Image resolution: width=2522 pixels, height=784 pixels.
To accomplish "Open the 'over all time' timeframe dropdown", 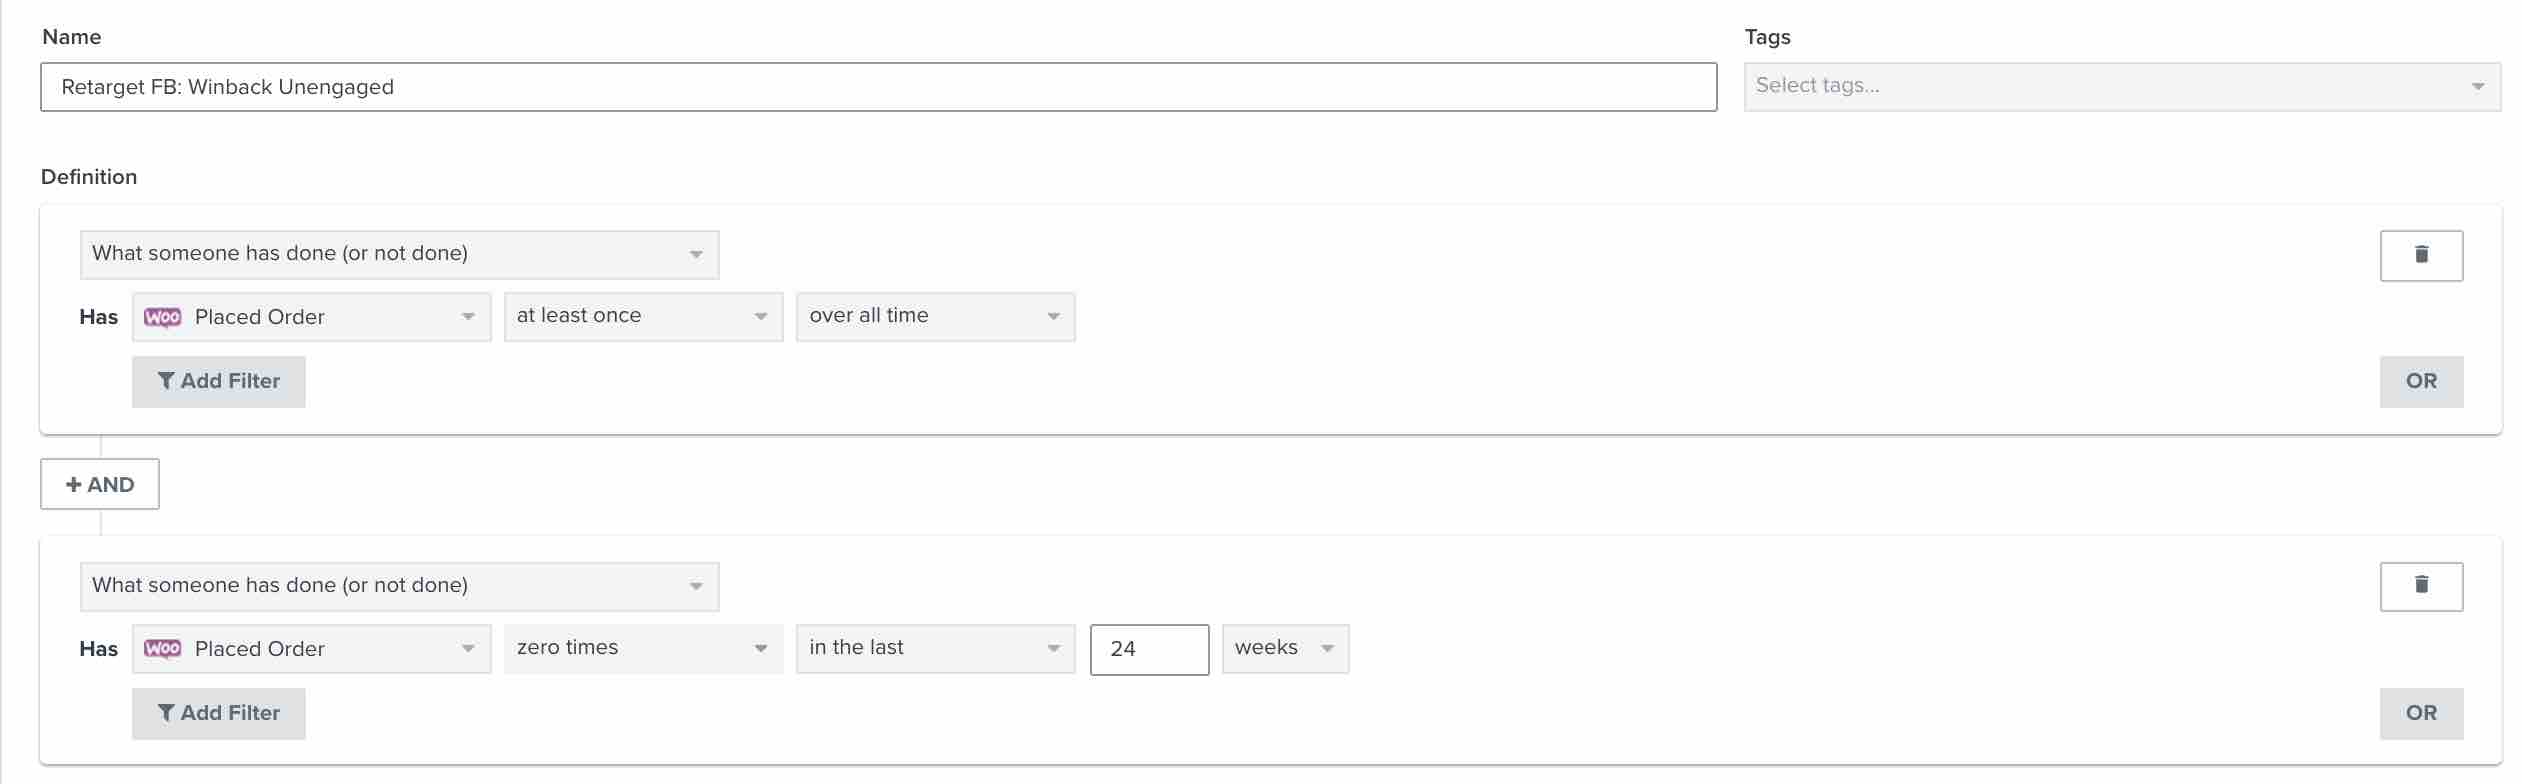I will coord(934,316).
